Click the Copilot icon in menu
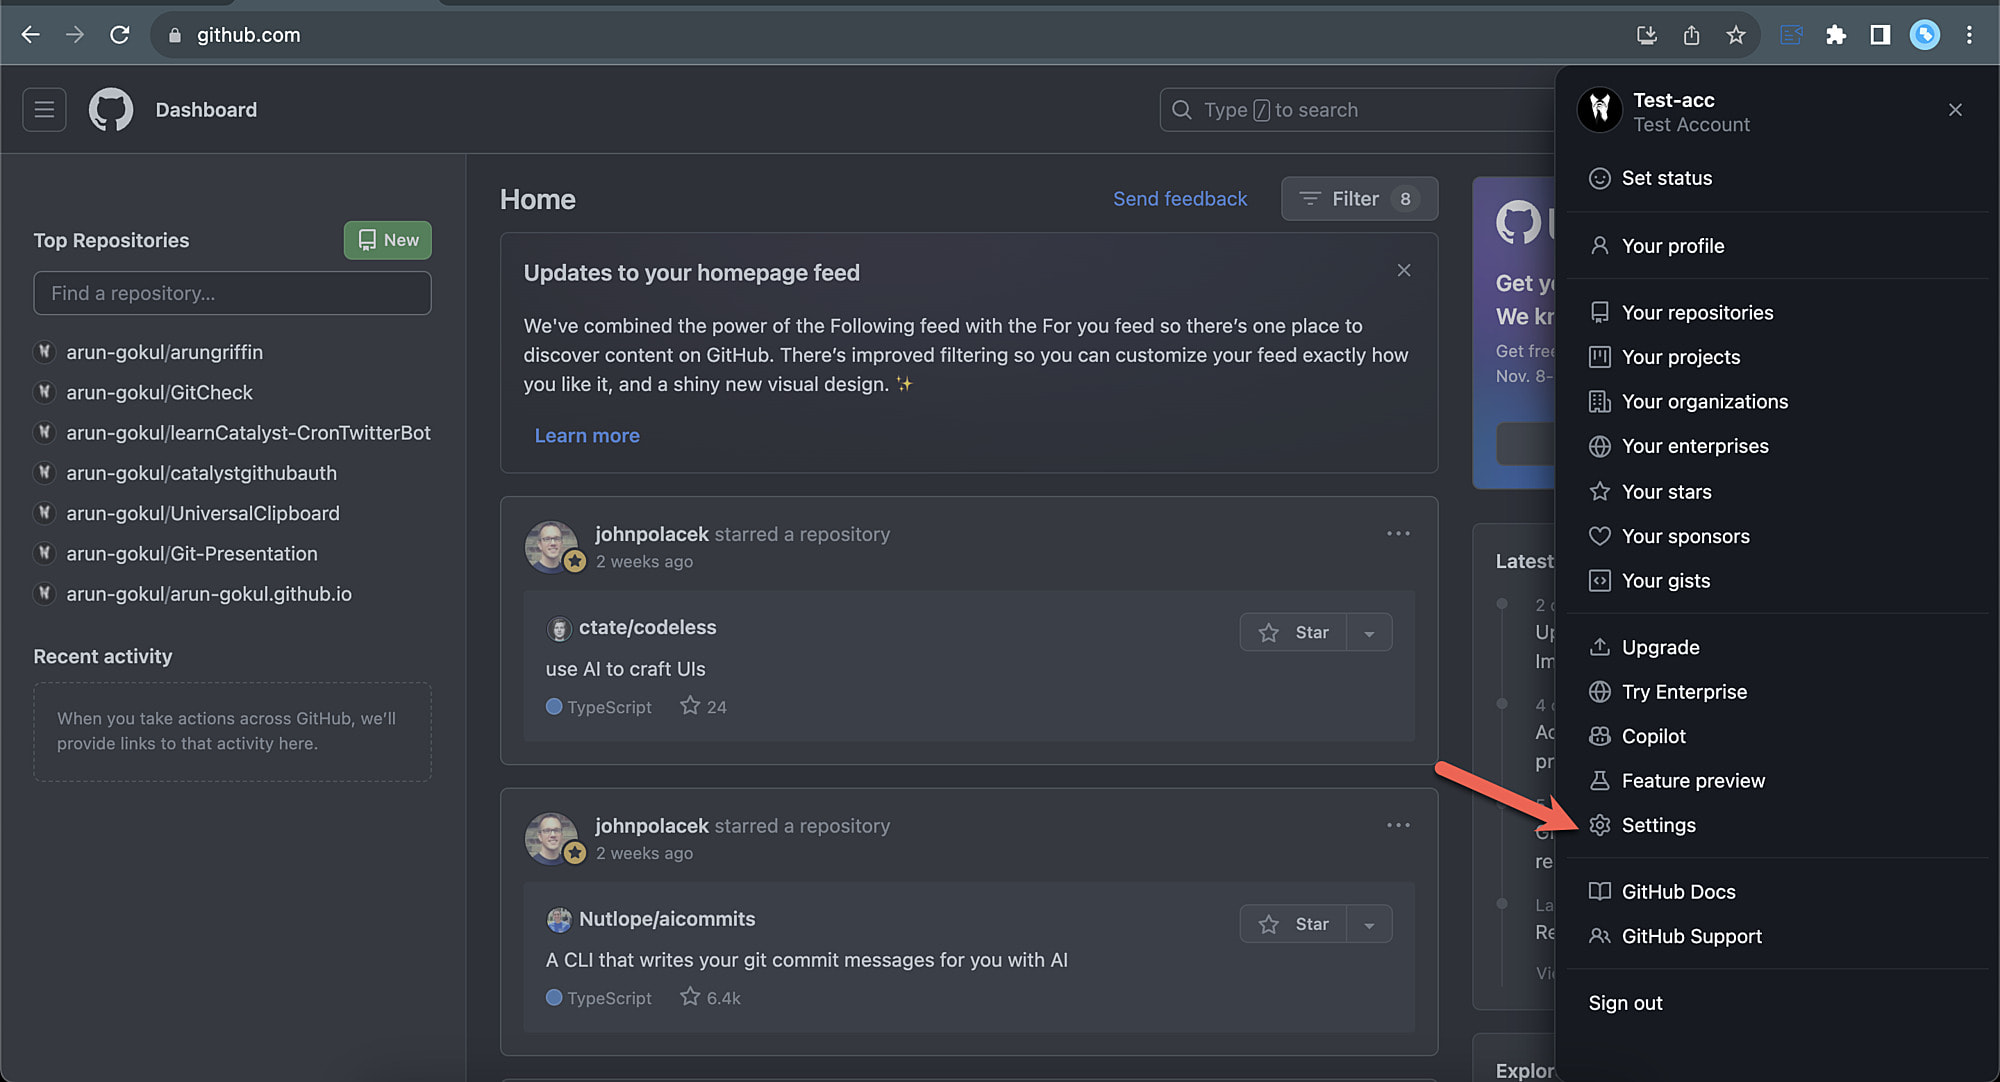The image size is (2000, 1082). click(1598, 736)
